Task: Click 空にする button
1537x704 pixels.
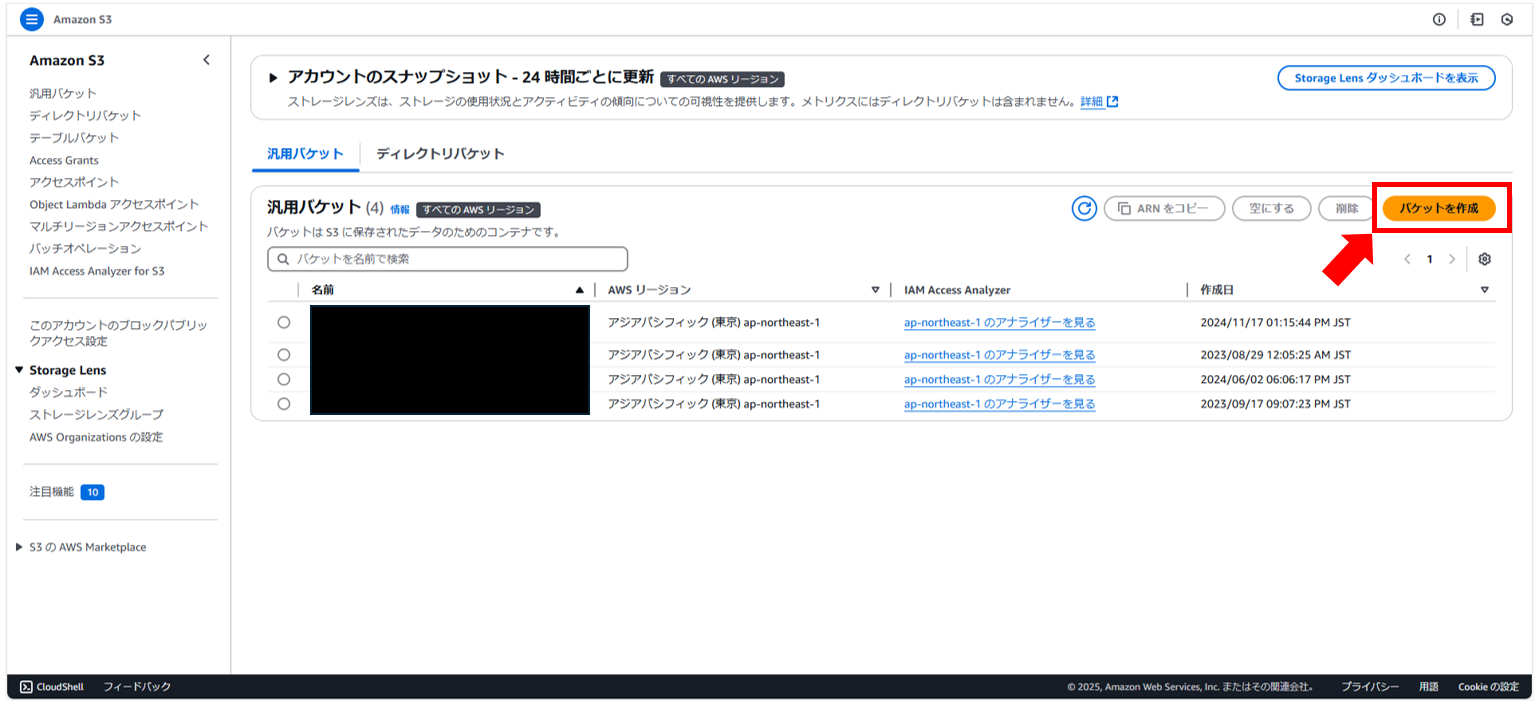Action: (1271, 208)
